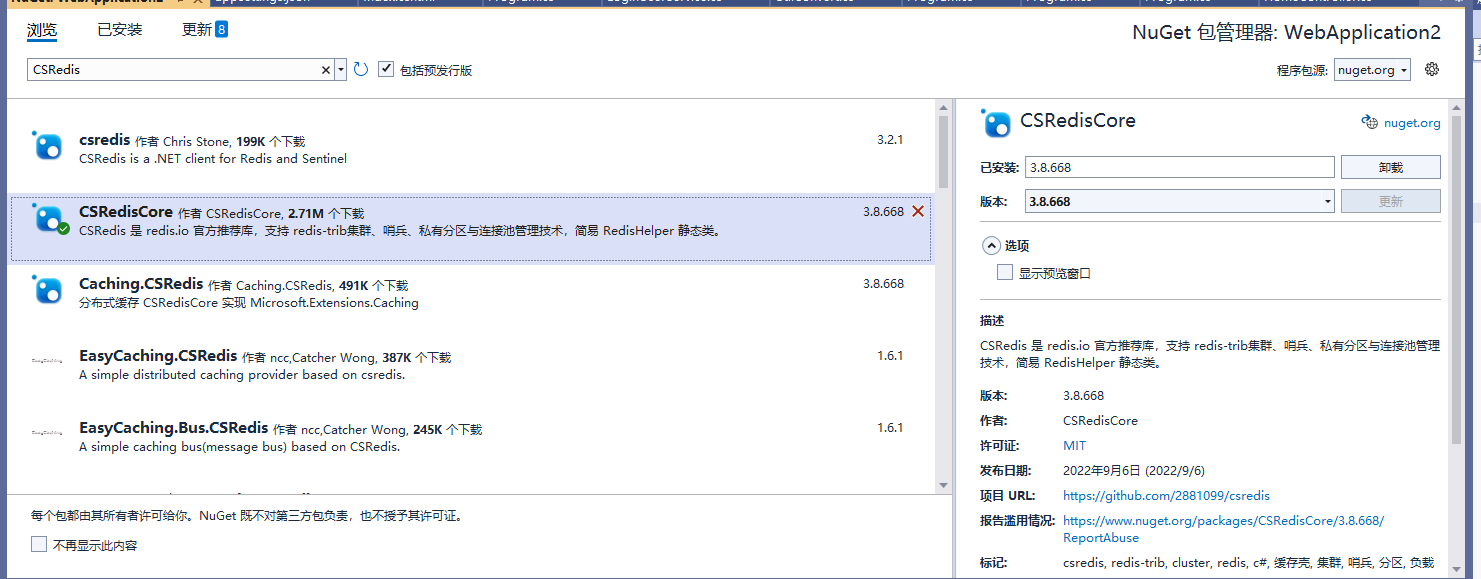Open the nuget.org link
The height and width of the screenshot is (579, 1481).
coord(1412,123)
